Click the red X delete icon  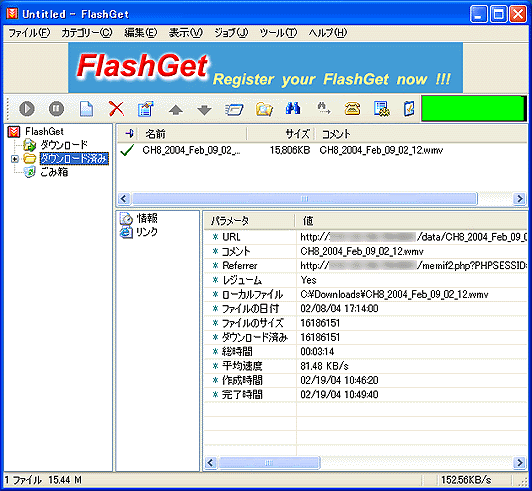click(x=116, y=109)
